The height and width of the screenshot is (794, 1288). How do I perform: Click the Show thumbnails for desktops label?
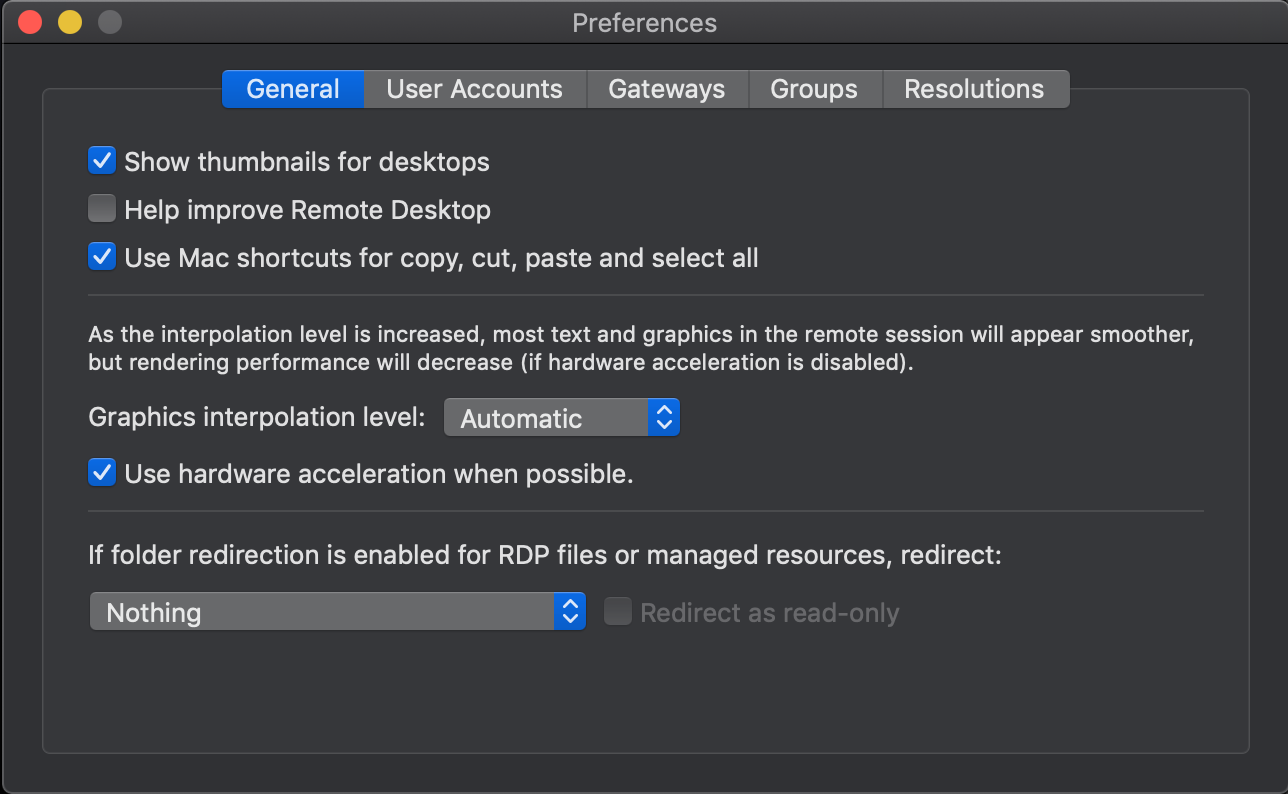click(x=306, y=161)
